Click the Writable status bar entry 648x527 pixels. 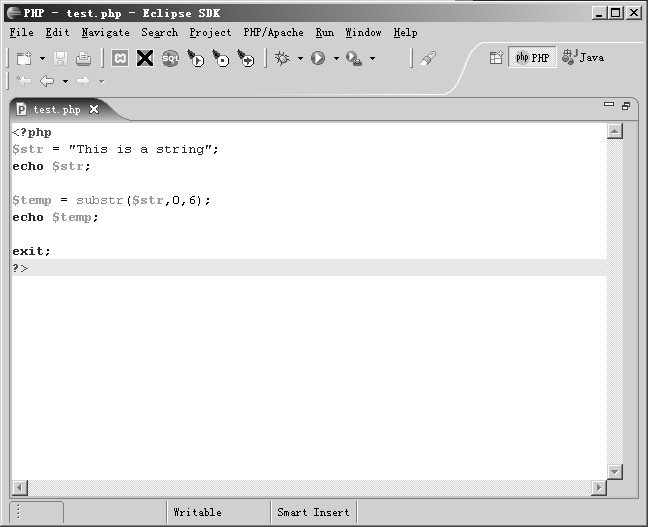[x=198, y=512]
